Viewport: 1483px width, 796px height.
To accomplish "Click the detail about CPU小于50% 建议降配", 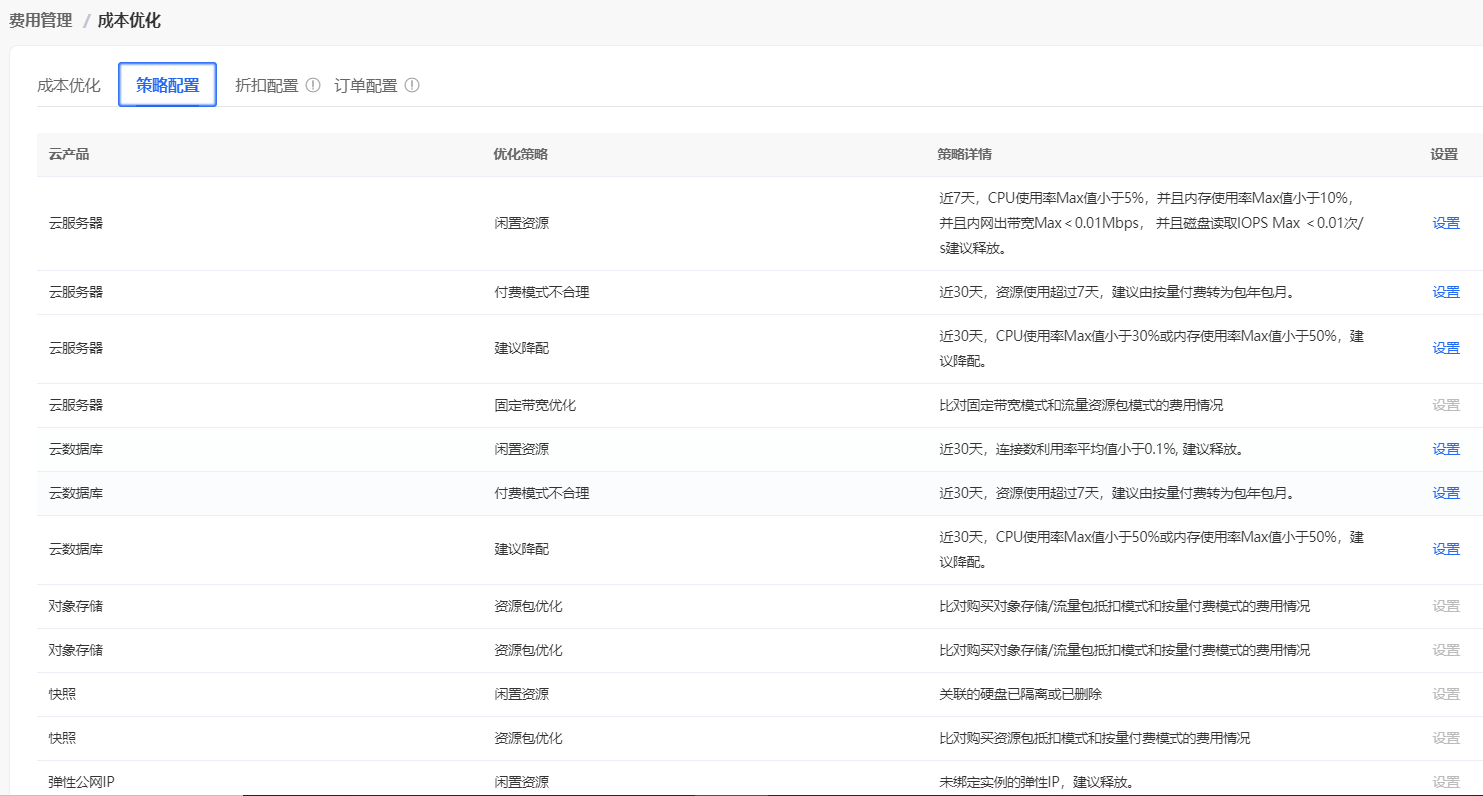I will click(1151, 549).
